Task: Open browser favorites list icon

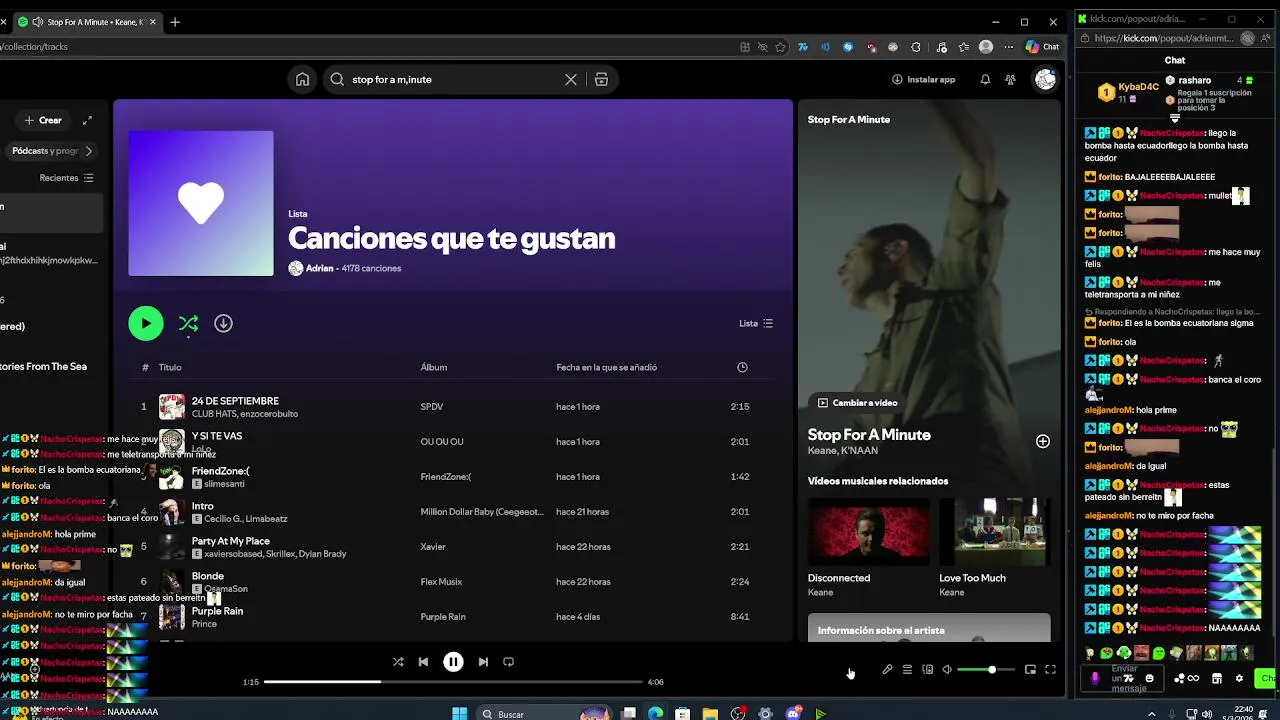Action: (964, 47)
